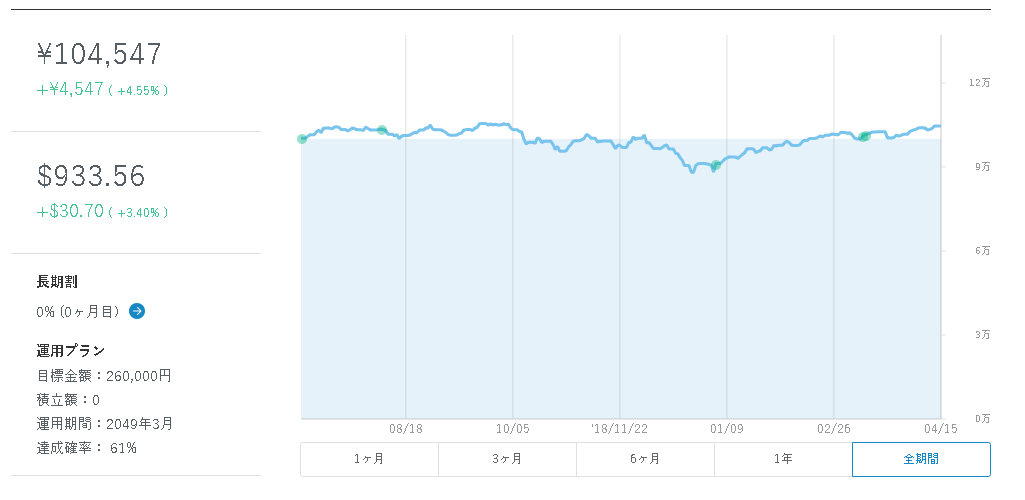Viewport: 1025px width, 500px height.
Task: Click the 目標金額：260,000円 plan line
Action: click(104, 376)
